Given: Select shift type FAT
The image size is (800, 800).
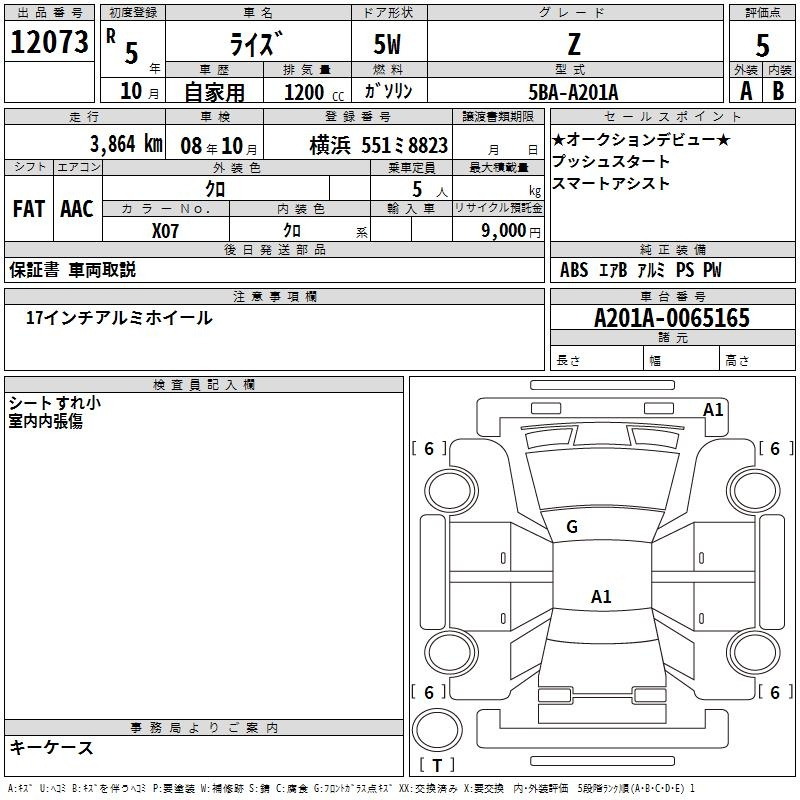Looking at the screenshot, I should (x=29, y=209).
